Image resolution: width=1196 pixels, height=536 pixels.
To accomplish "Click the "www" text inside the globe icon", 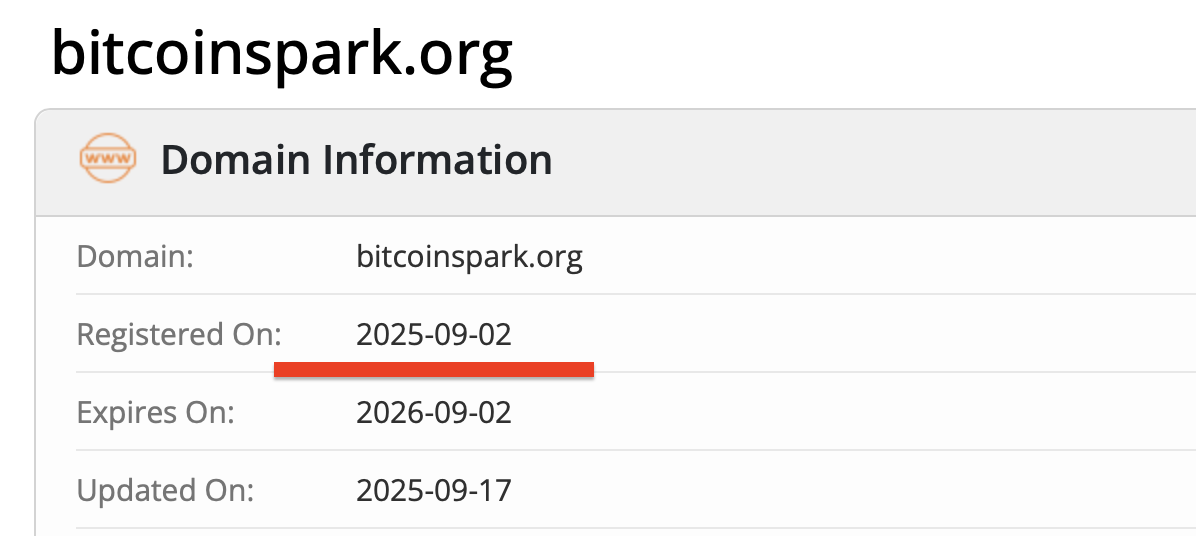I will (x=107, y=158).
